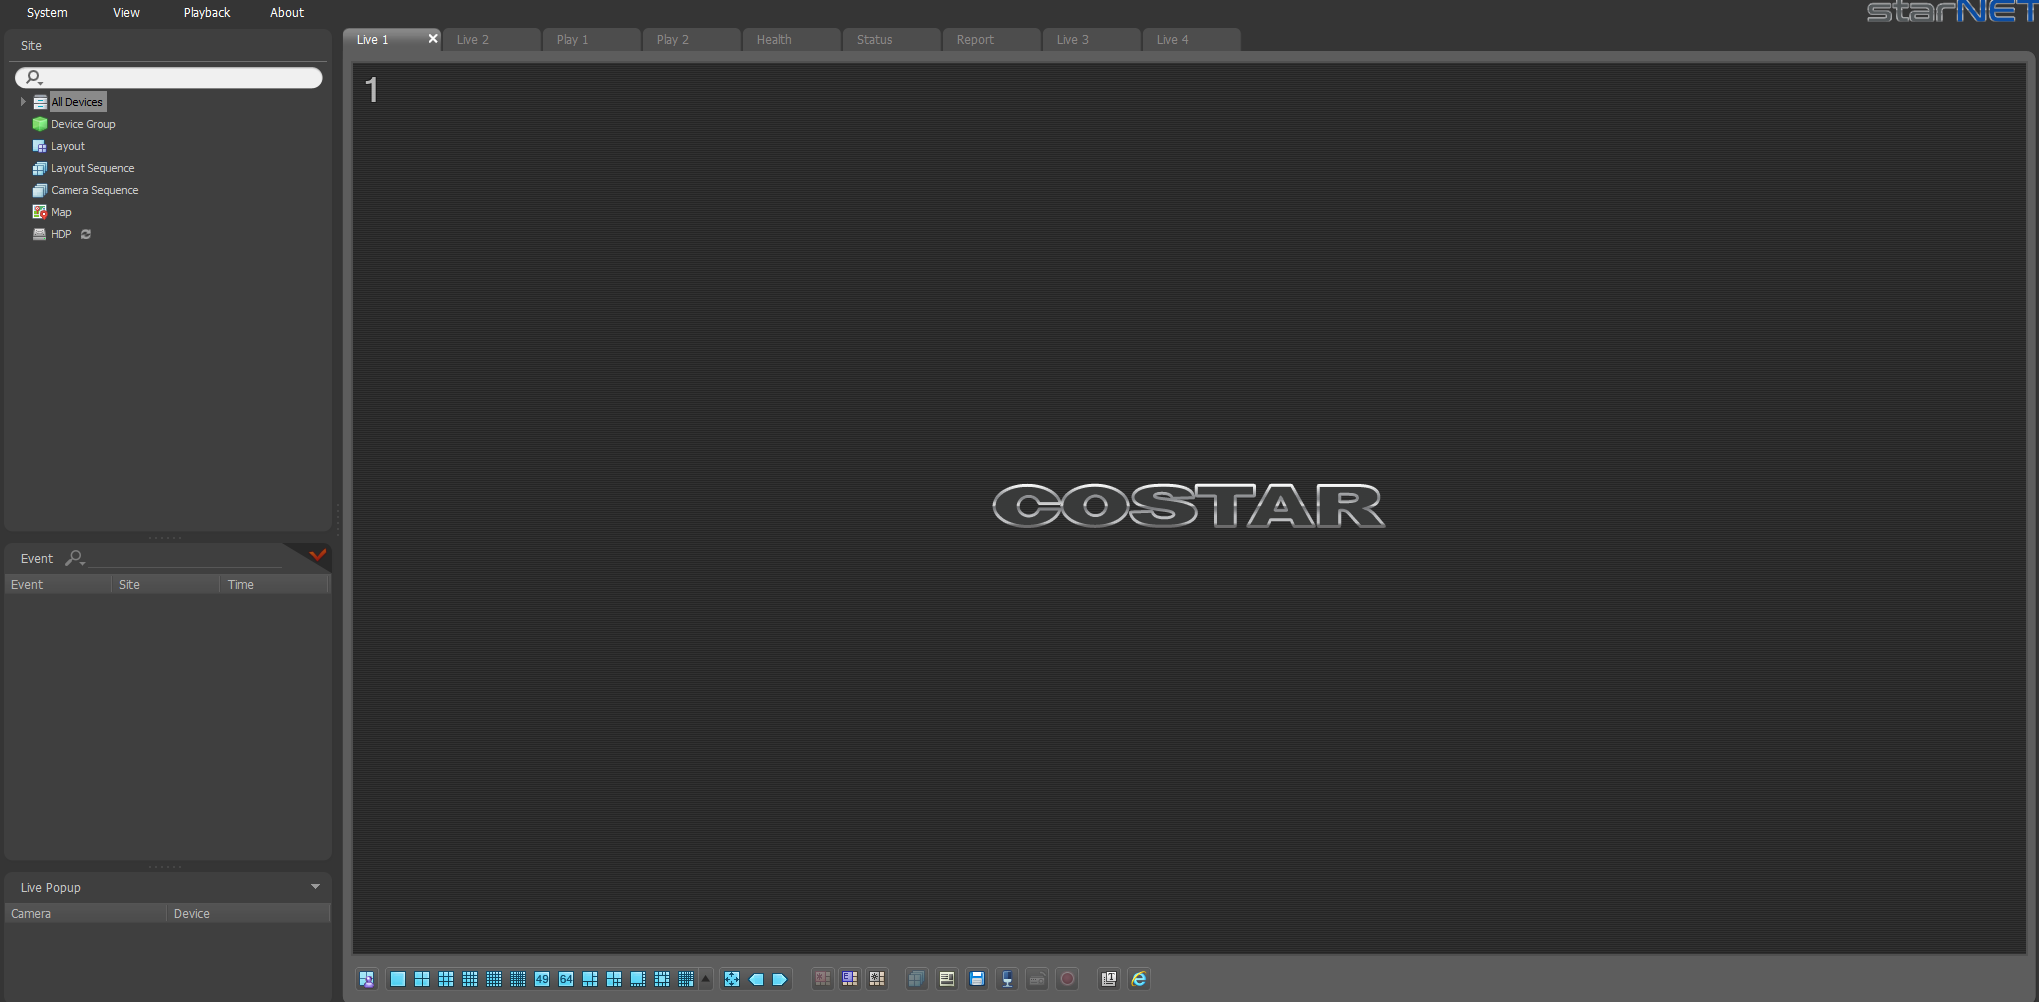The width and height of the screenshot is (2039, 1002).
Task: Click the Camera column header in Live Popup
Action: (x=86, y=914)
